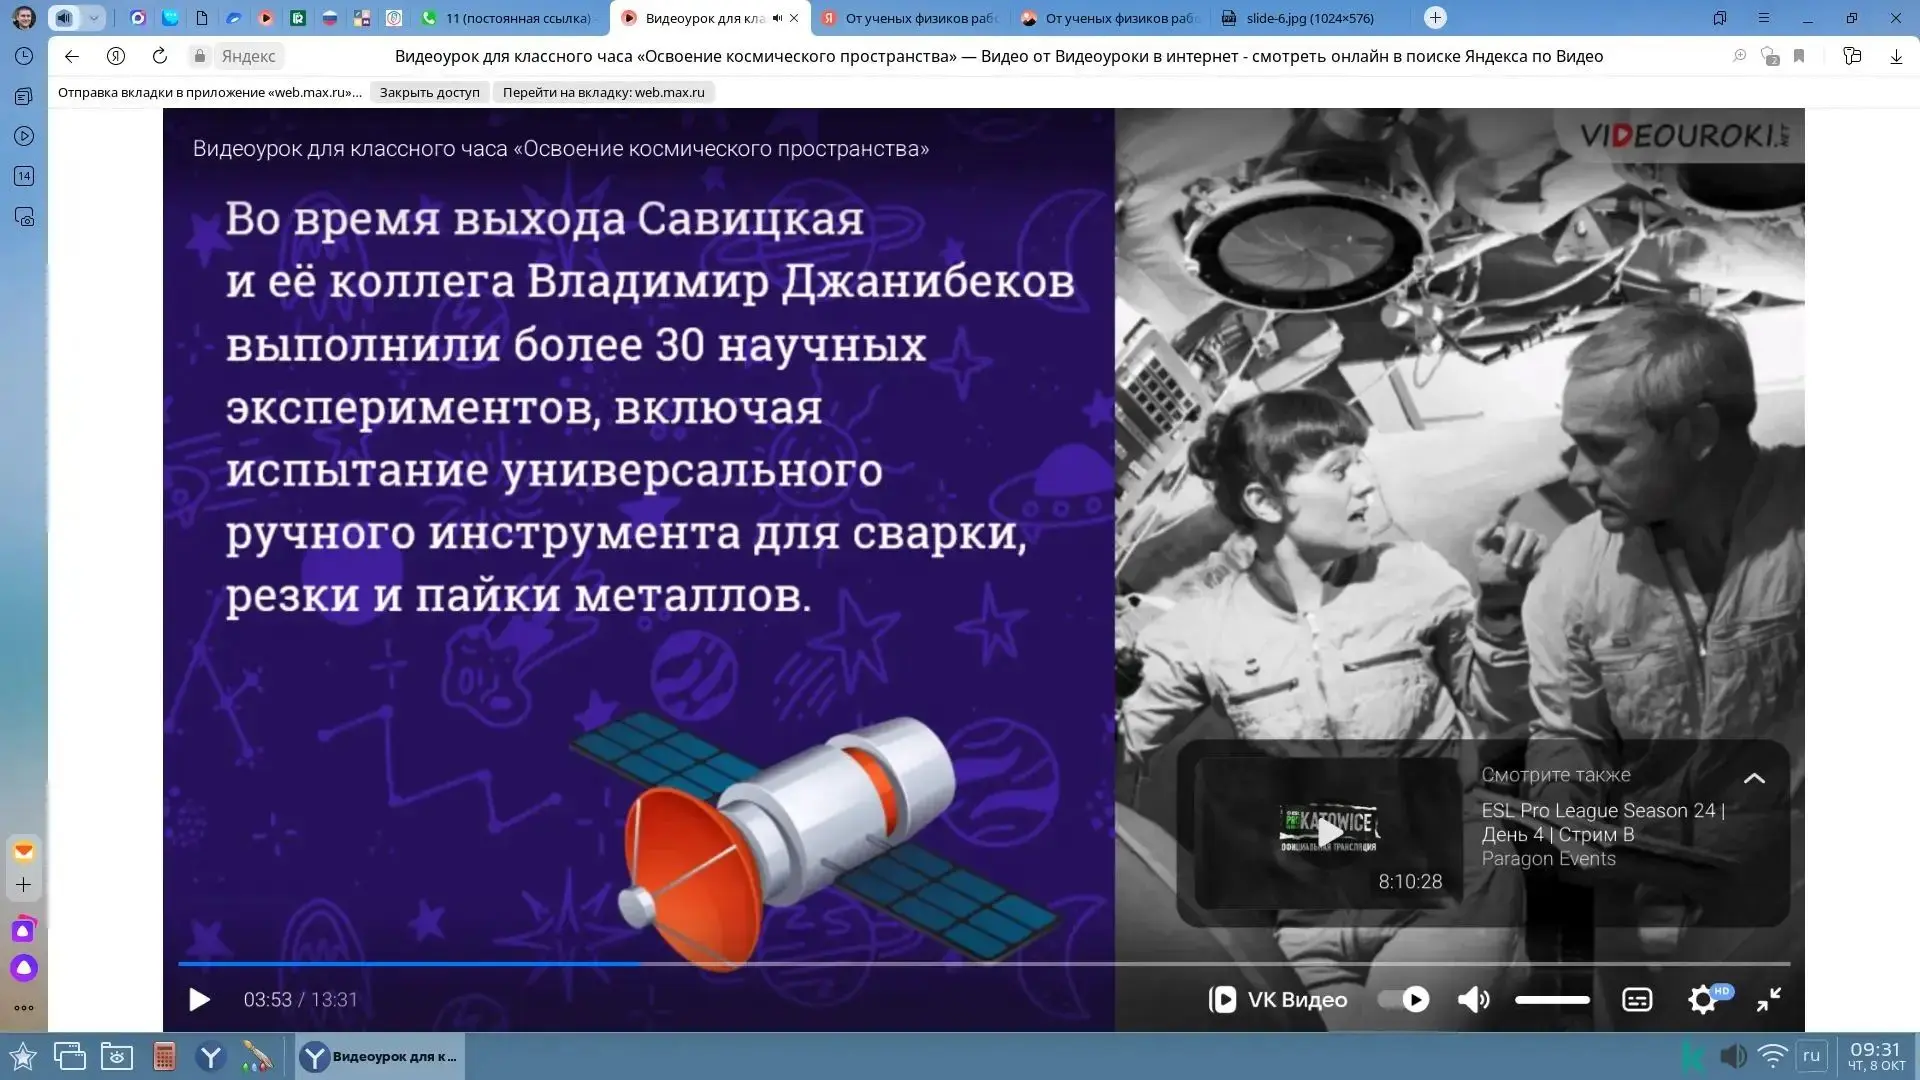Screen dimensions: 1920x1080
Task: Open taskbar calculator app
Action: click(x=164, y=1056)
